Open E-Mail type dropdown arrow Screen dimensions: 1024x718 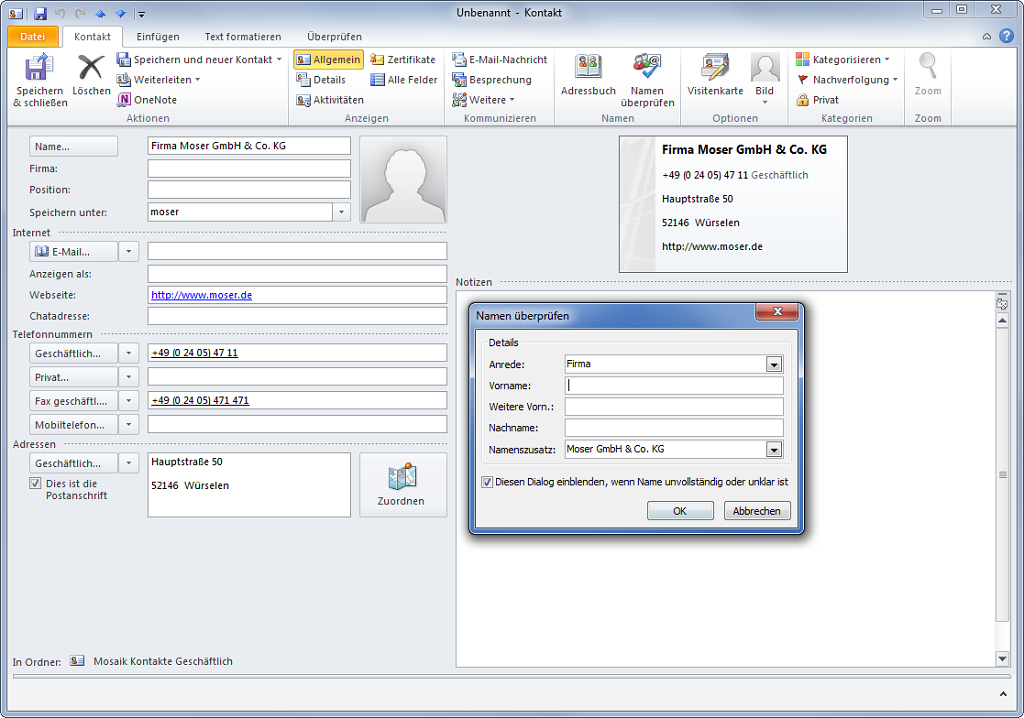[129, 252]
